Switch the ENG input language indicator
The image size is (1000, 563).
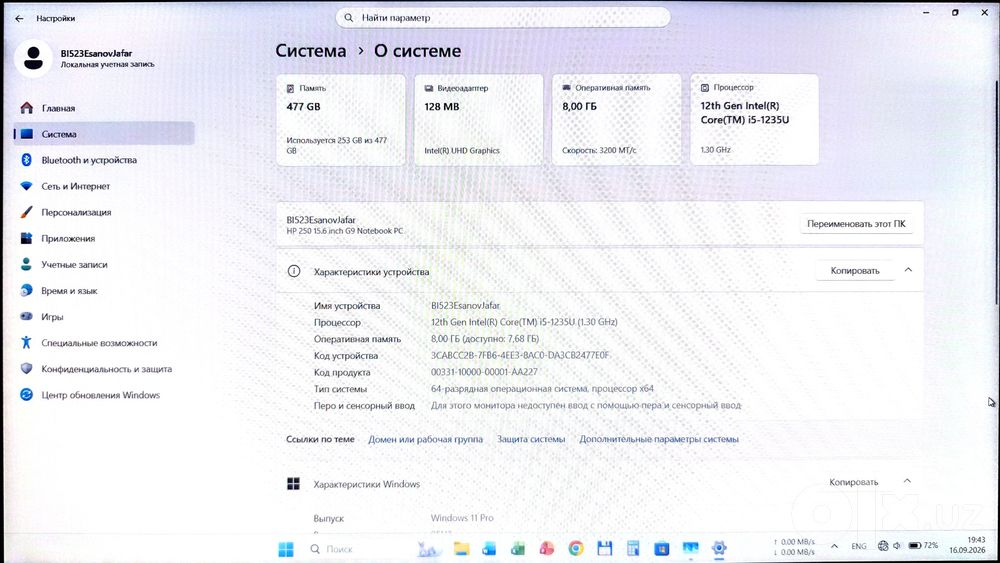pos(859,546)
